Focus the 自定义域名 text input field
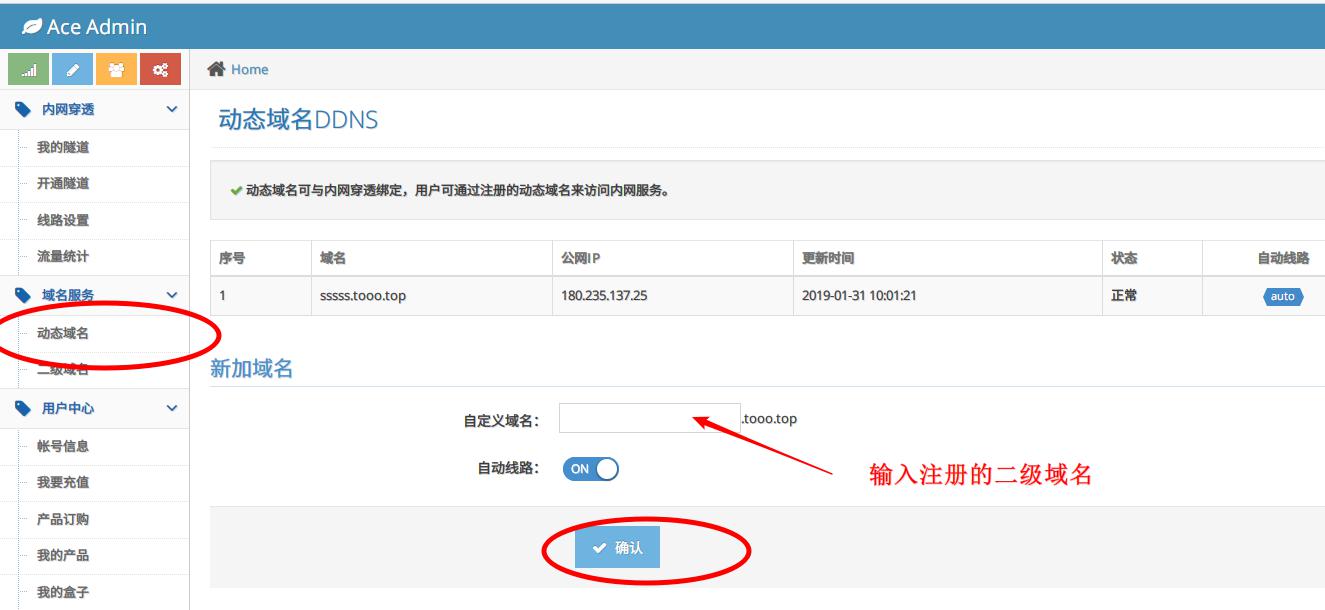Screen dimensions: 1325x610 (635, 419)
